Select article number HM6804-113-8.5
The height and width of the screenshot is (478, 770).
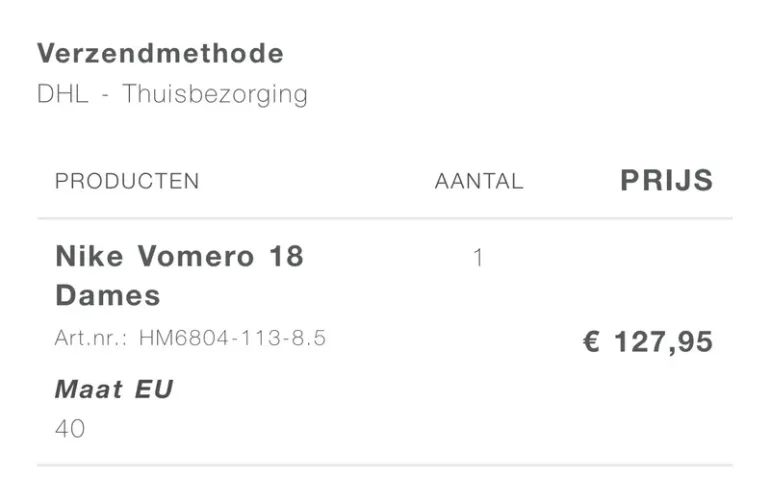[232, 338]
